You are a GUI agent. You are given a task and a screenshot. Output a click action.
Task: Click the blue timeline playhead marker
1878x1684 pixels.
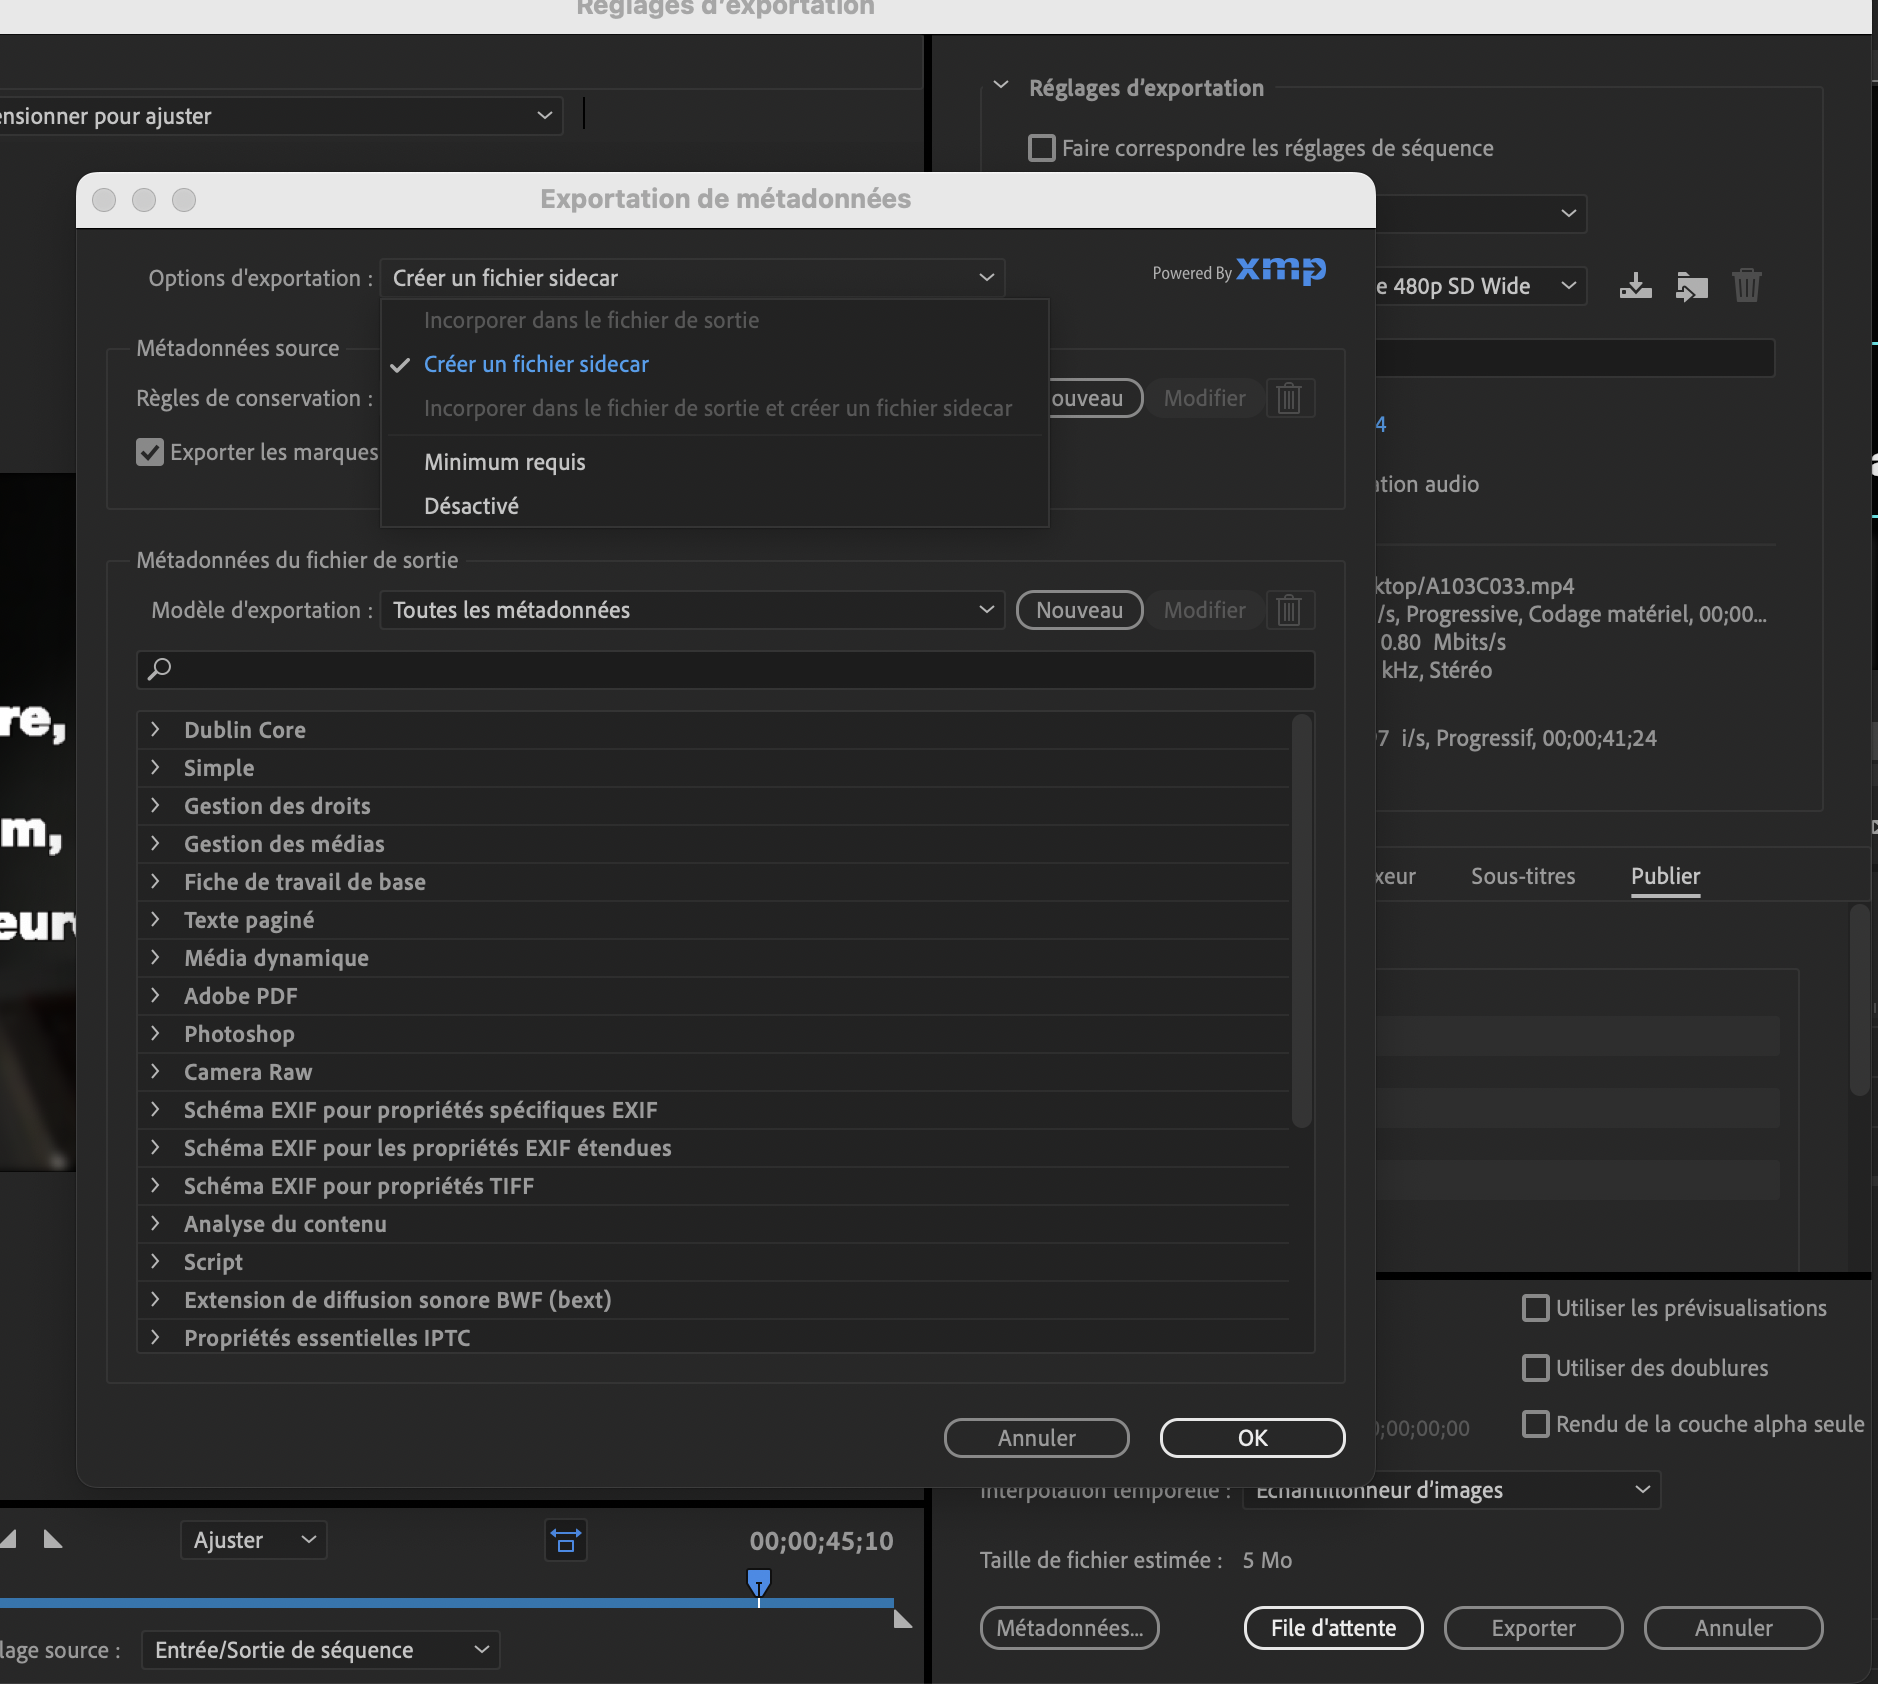tap(759, 1582)
